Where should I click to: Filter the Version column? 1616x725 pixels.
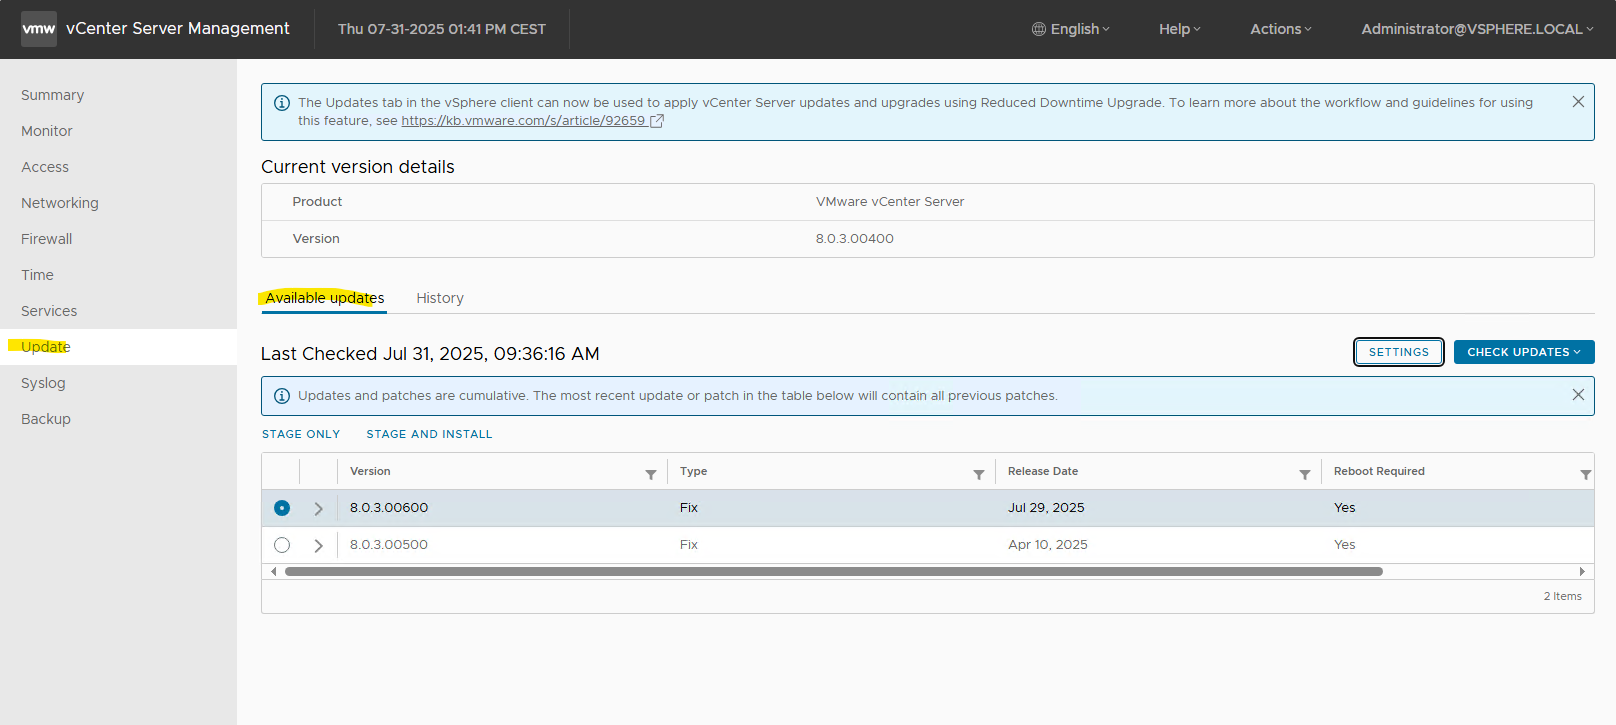(x=651, y=474)
